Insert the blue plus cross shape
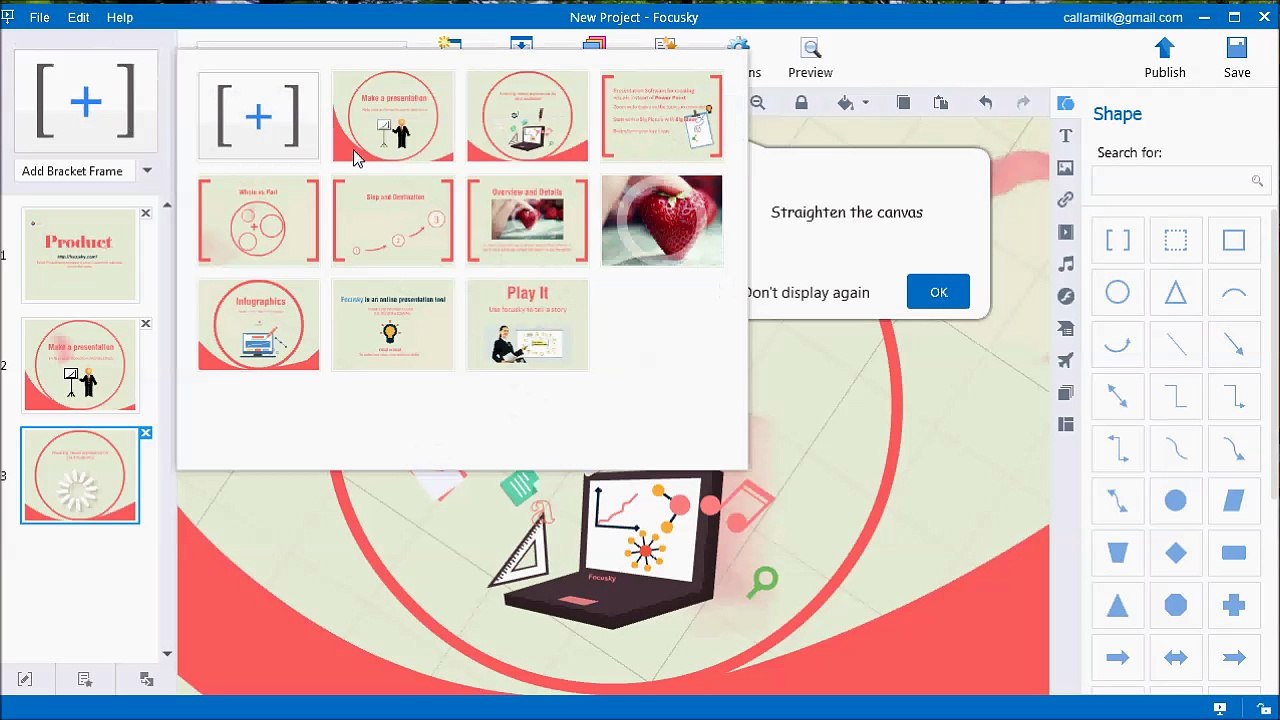Screen dimensions: 1280x720 [x=1234, y=605]
